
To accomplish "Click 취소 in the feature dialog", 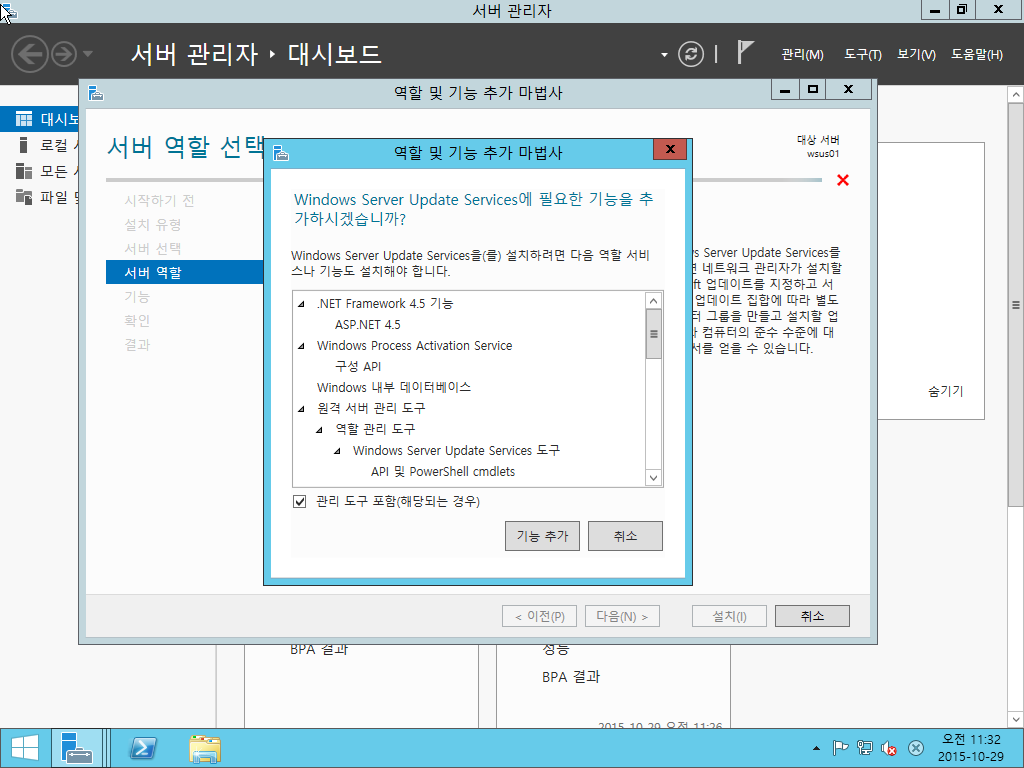I will click(x=625, y=536).
